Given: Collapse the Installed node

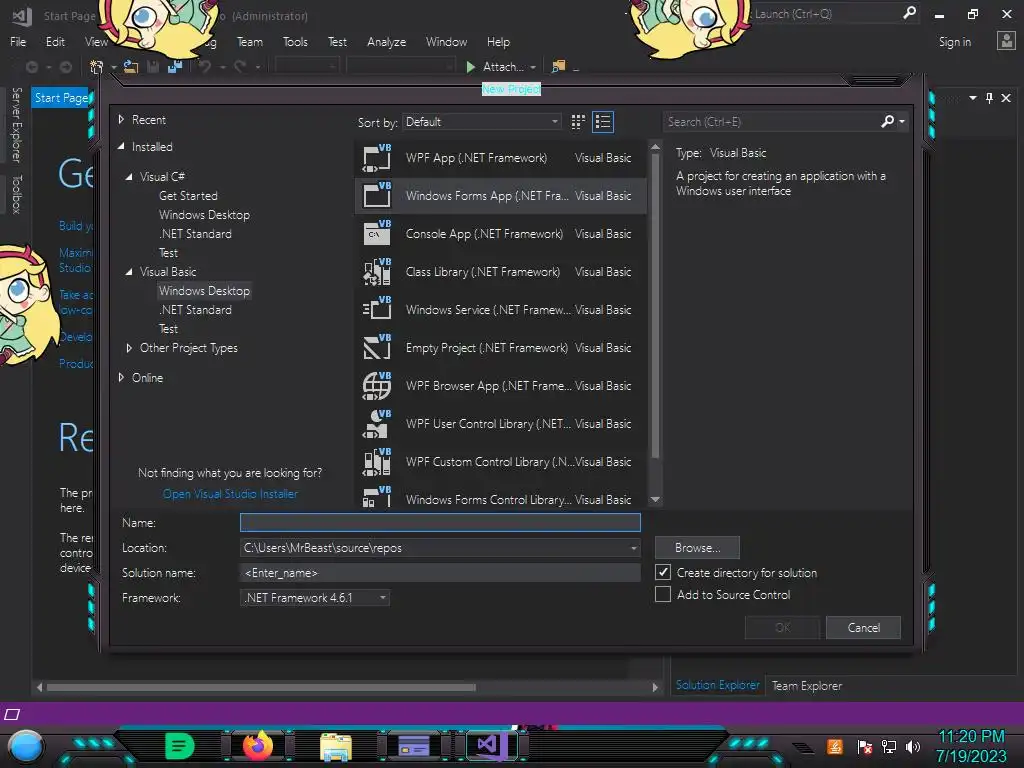Looking at the screenshot, I should [x=121, y=147].
